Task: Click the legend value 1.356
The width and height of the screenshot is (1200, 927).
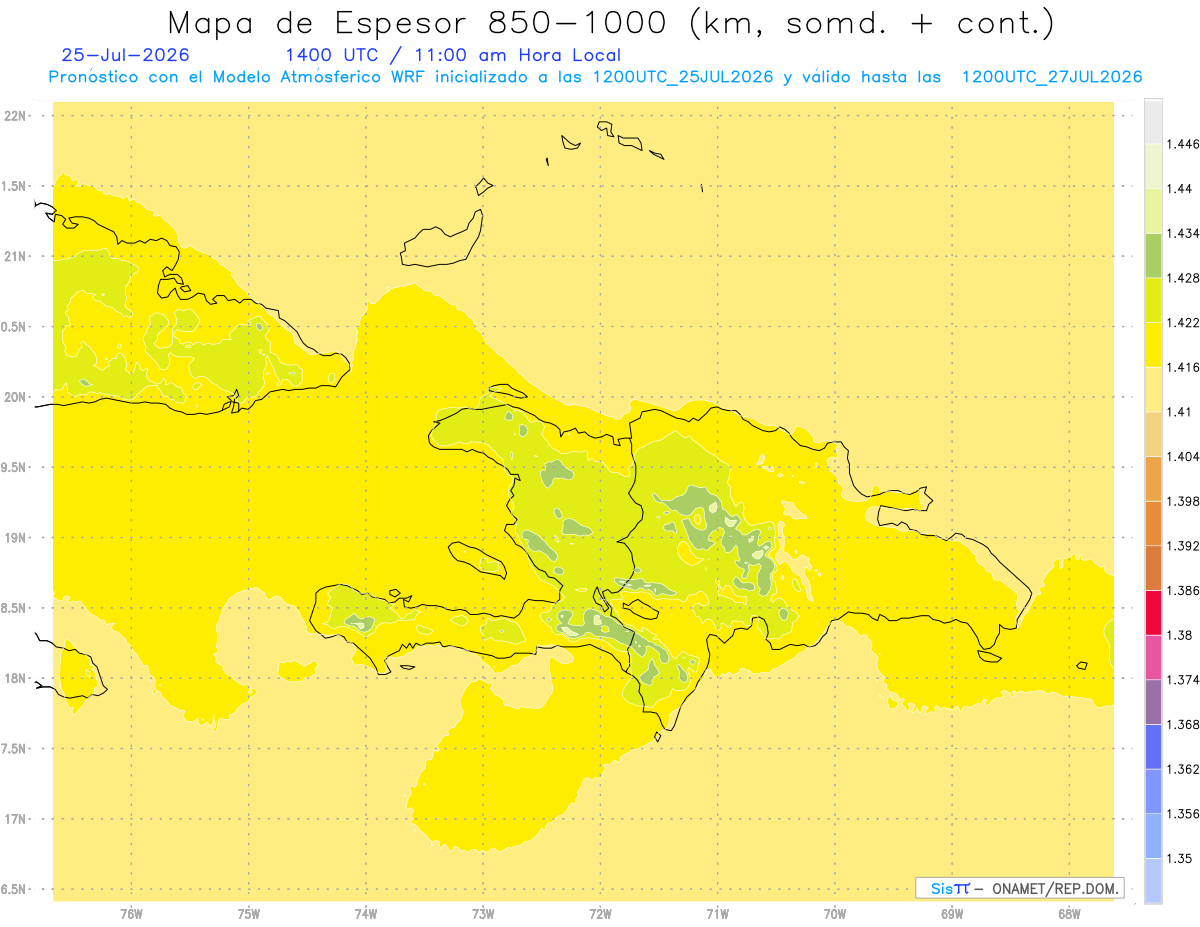Action: click(1183, 813)
